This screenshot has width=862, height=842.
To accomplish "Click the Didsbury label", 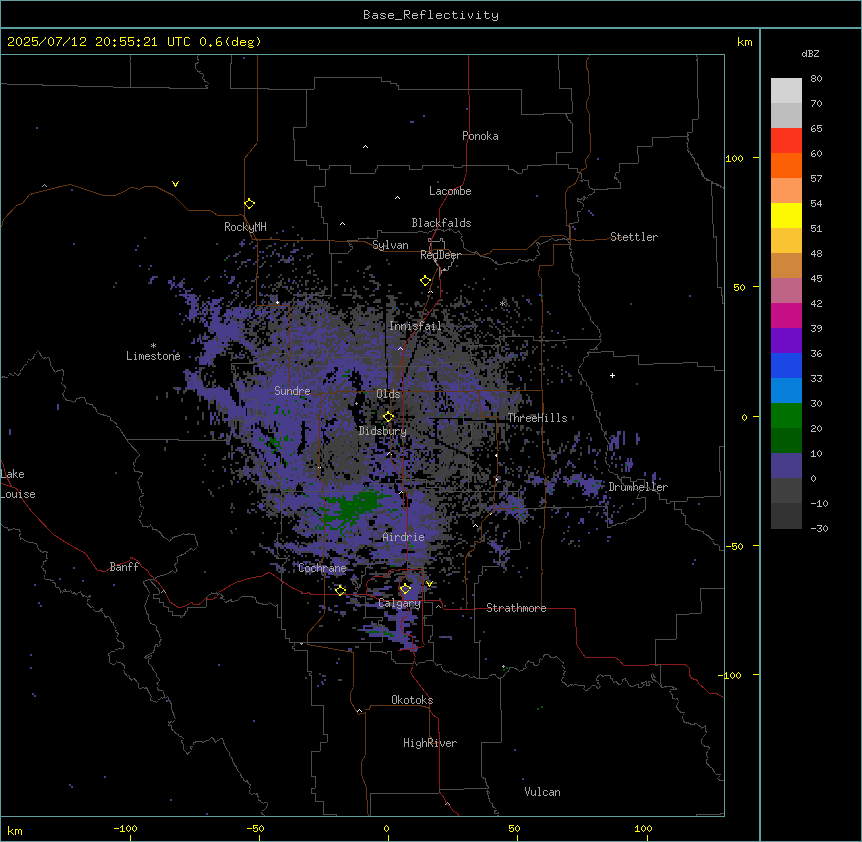I will (383, 431).
